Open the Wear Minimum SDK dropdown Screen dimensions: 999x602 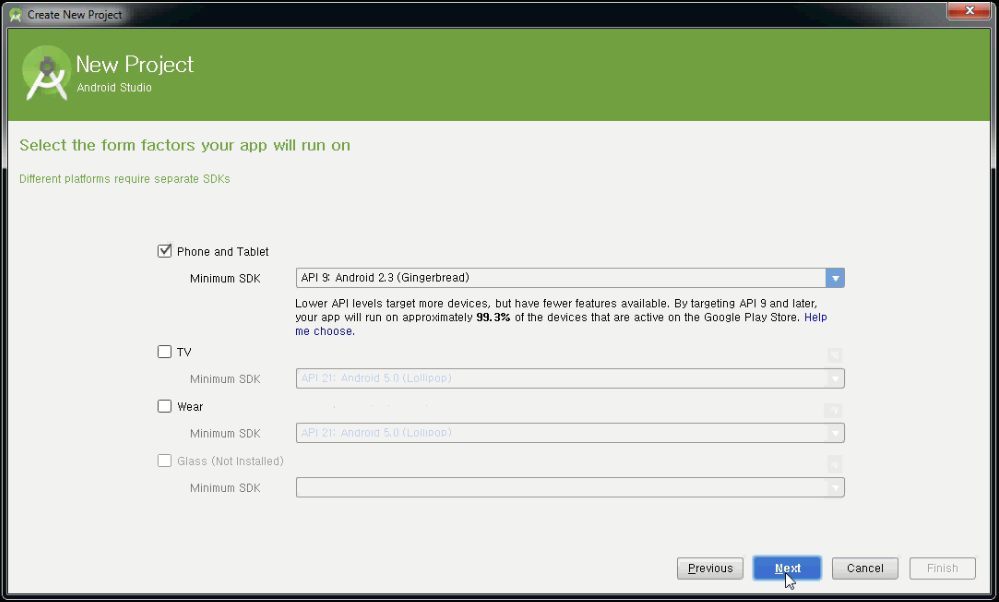[836, 432]
